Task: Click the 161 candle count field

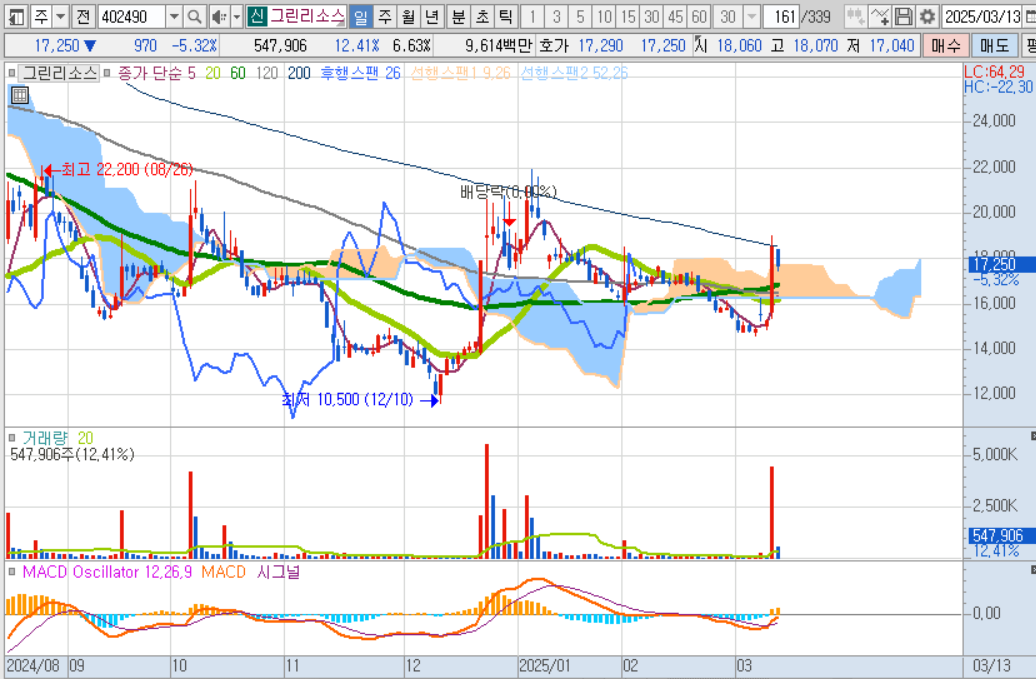Action: (782, 16)
